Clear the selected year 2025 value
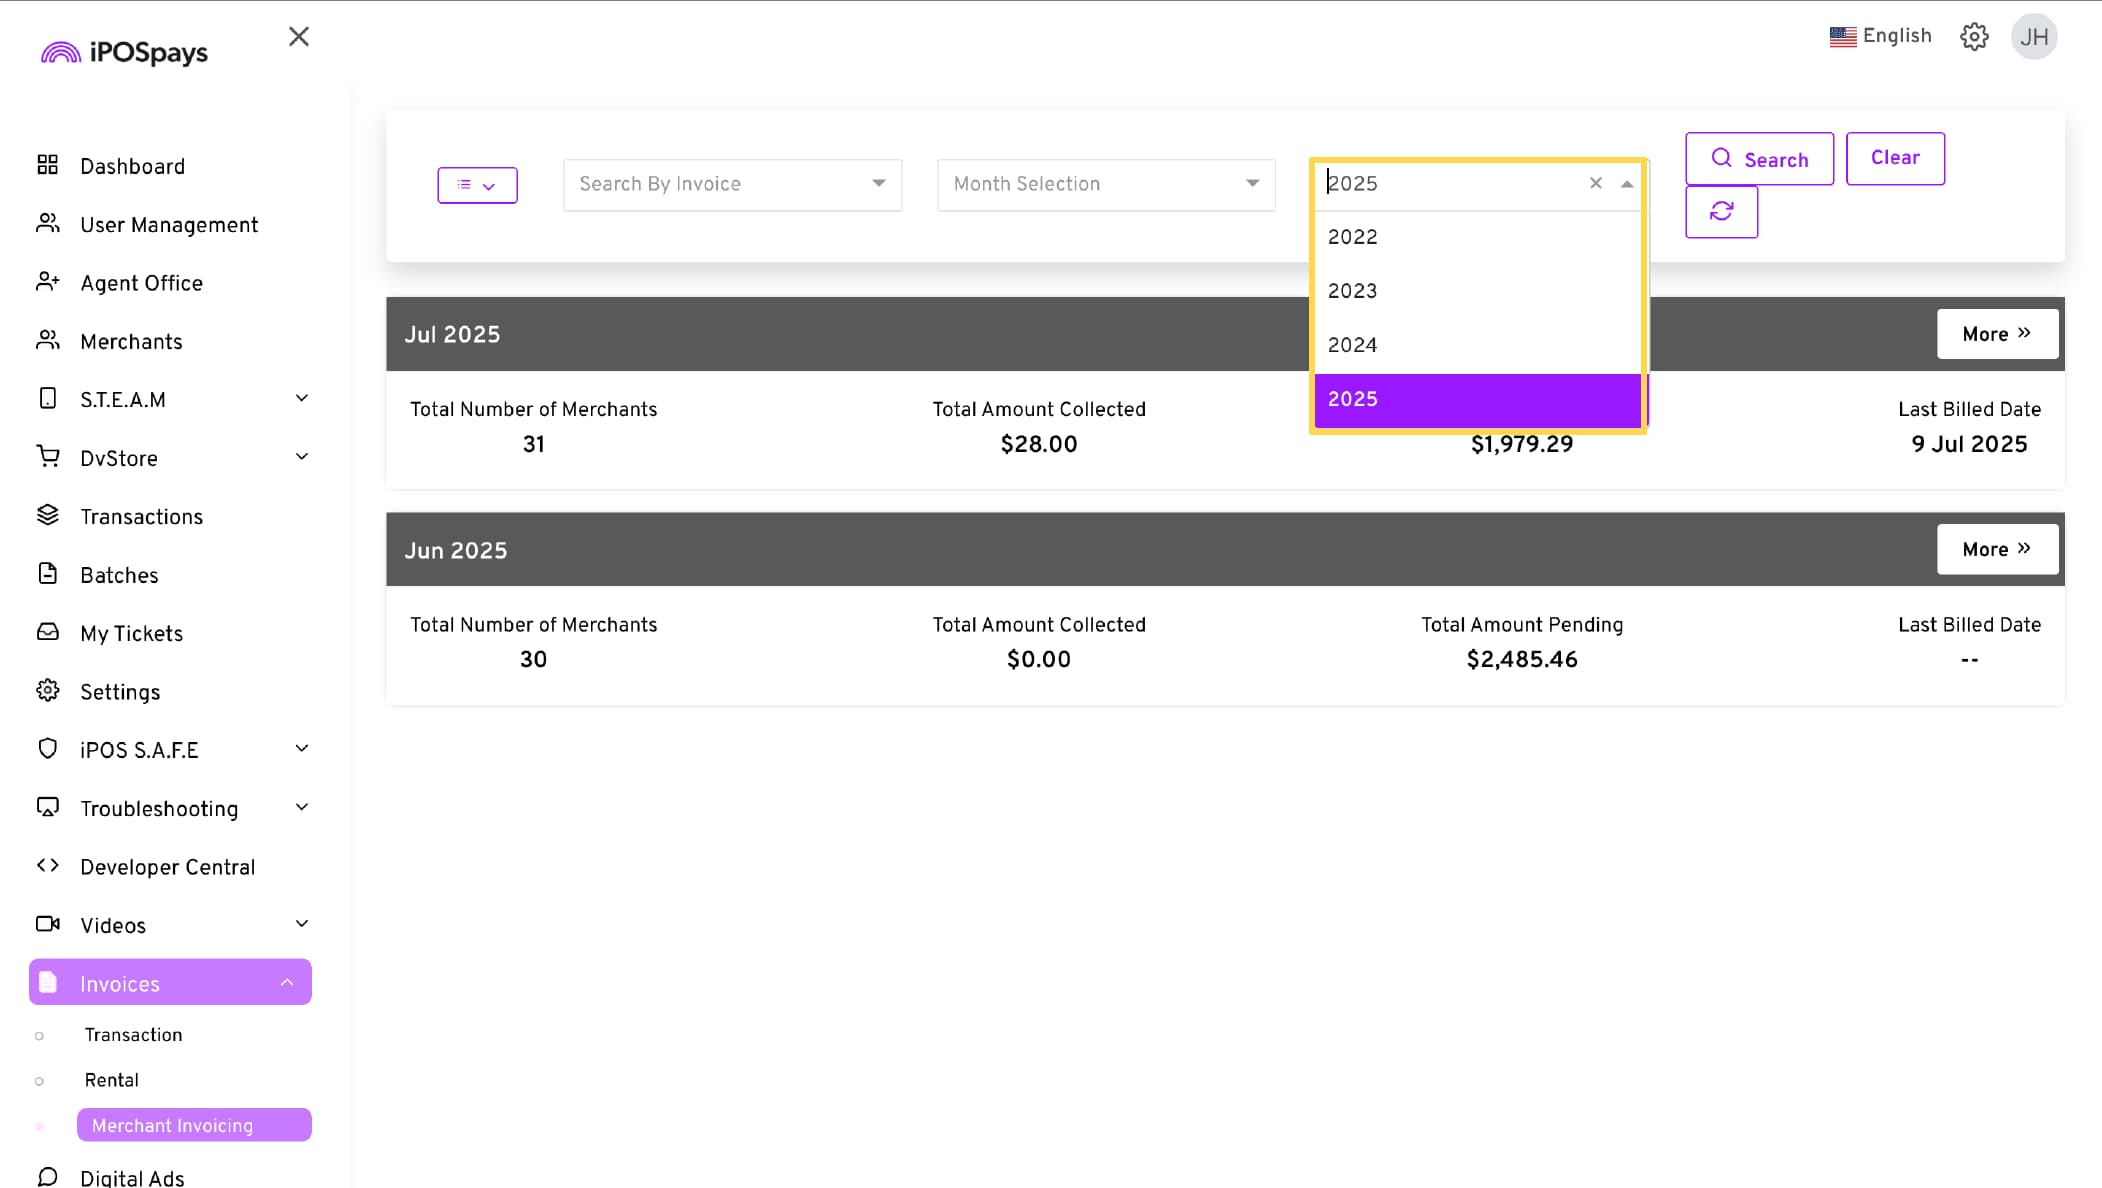 click(x=1595, y=183)
